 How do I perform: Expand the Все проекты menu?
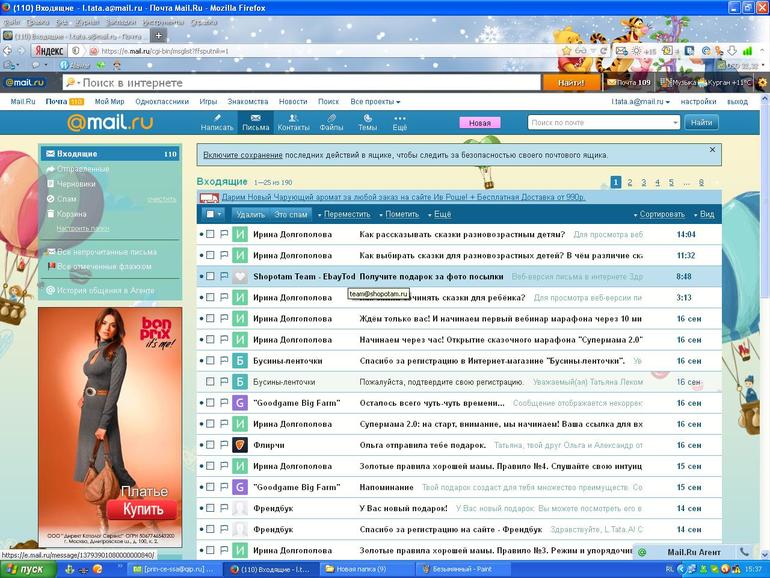point(374,101)
